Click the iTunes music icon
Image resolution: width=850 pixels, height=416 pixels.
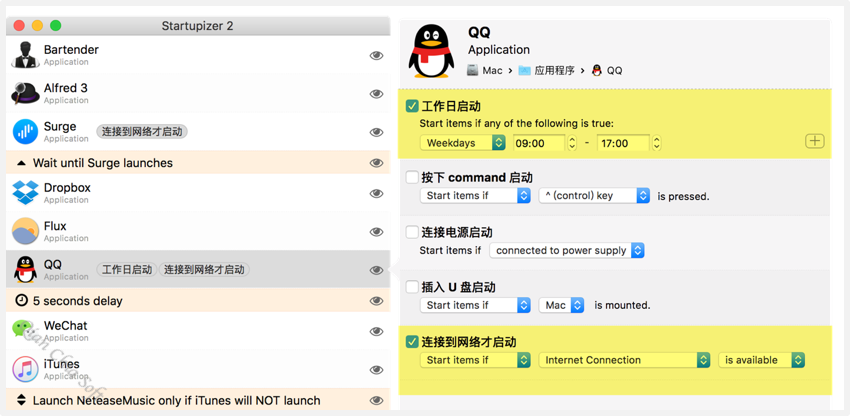coord(25,369)
